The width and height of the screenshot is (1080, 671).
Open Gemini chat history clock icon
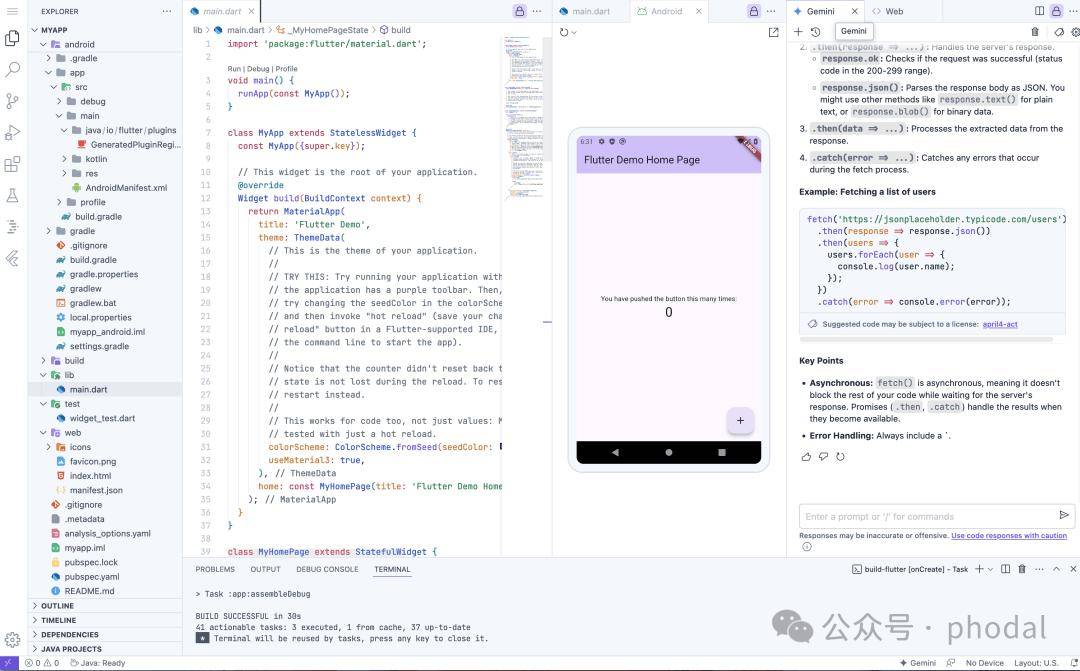[x=815, y=32]
